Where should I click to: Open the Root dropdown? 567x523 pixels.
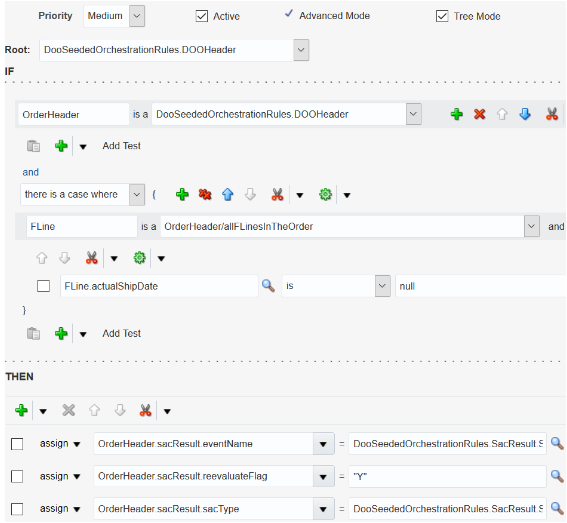[301, 50]
